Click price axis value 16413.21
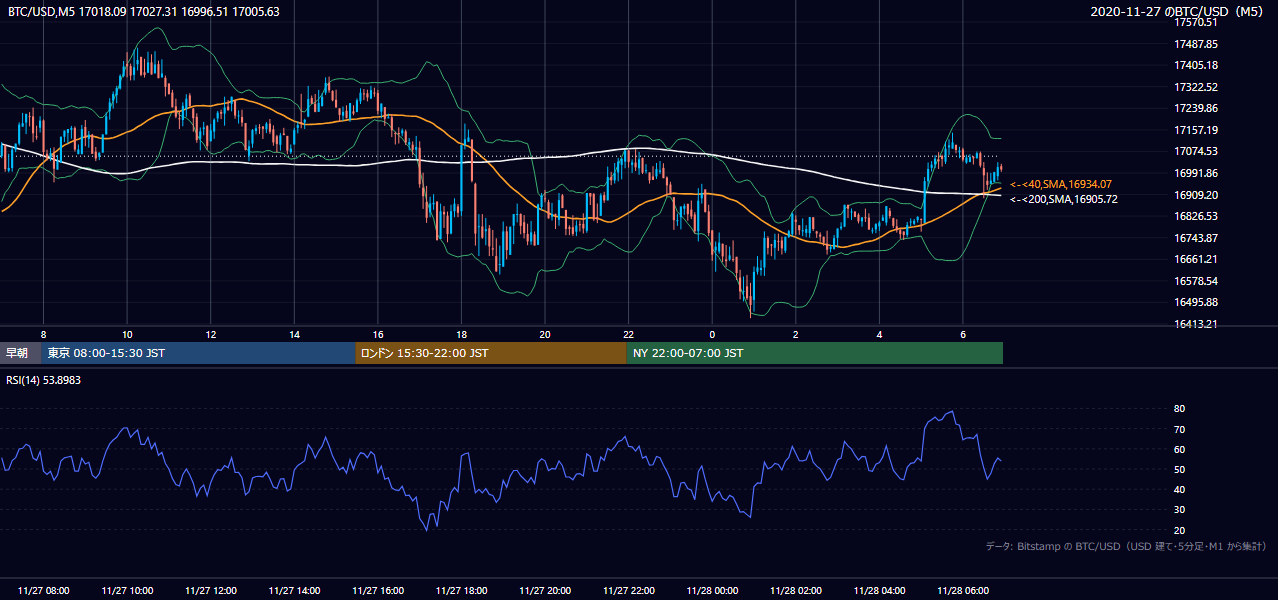Screen dimensions: 1278x600 [x=1196, y=324]
